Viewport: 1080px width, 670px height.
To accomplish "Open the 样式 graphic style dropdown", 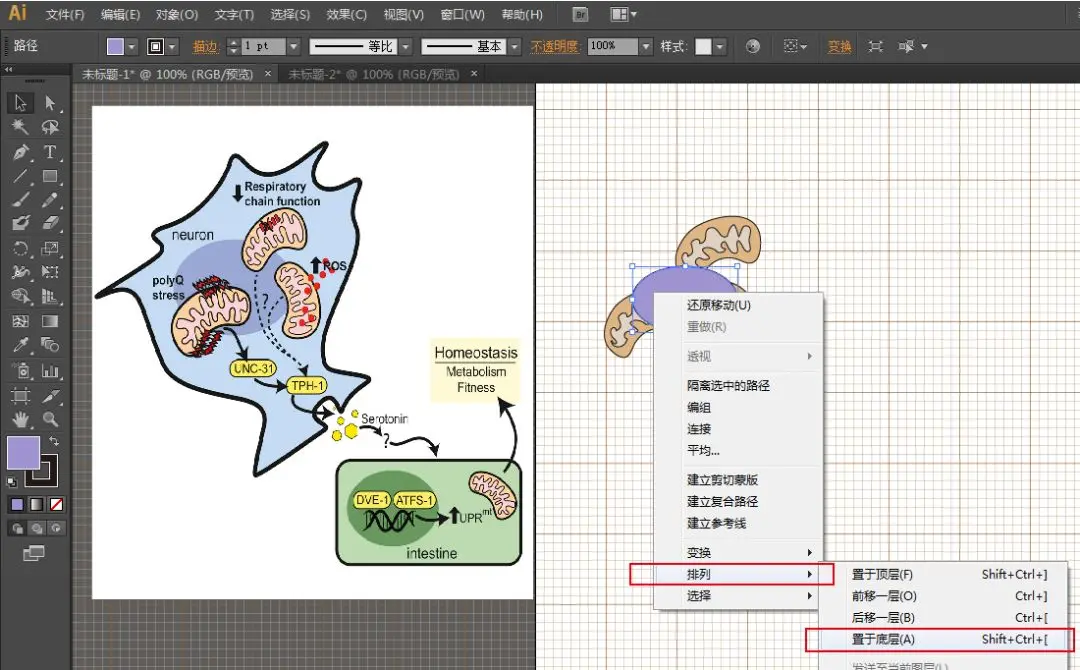I will pos(720,46).
